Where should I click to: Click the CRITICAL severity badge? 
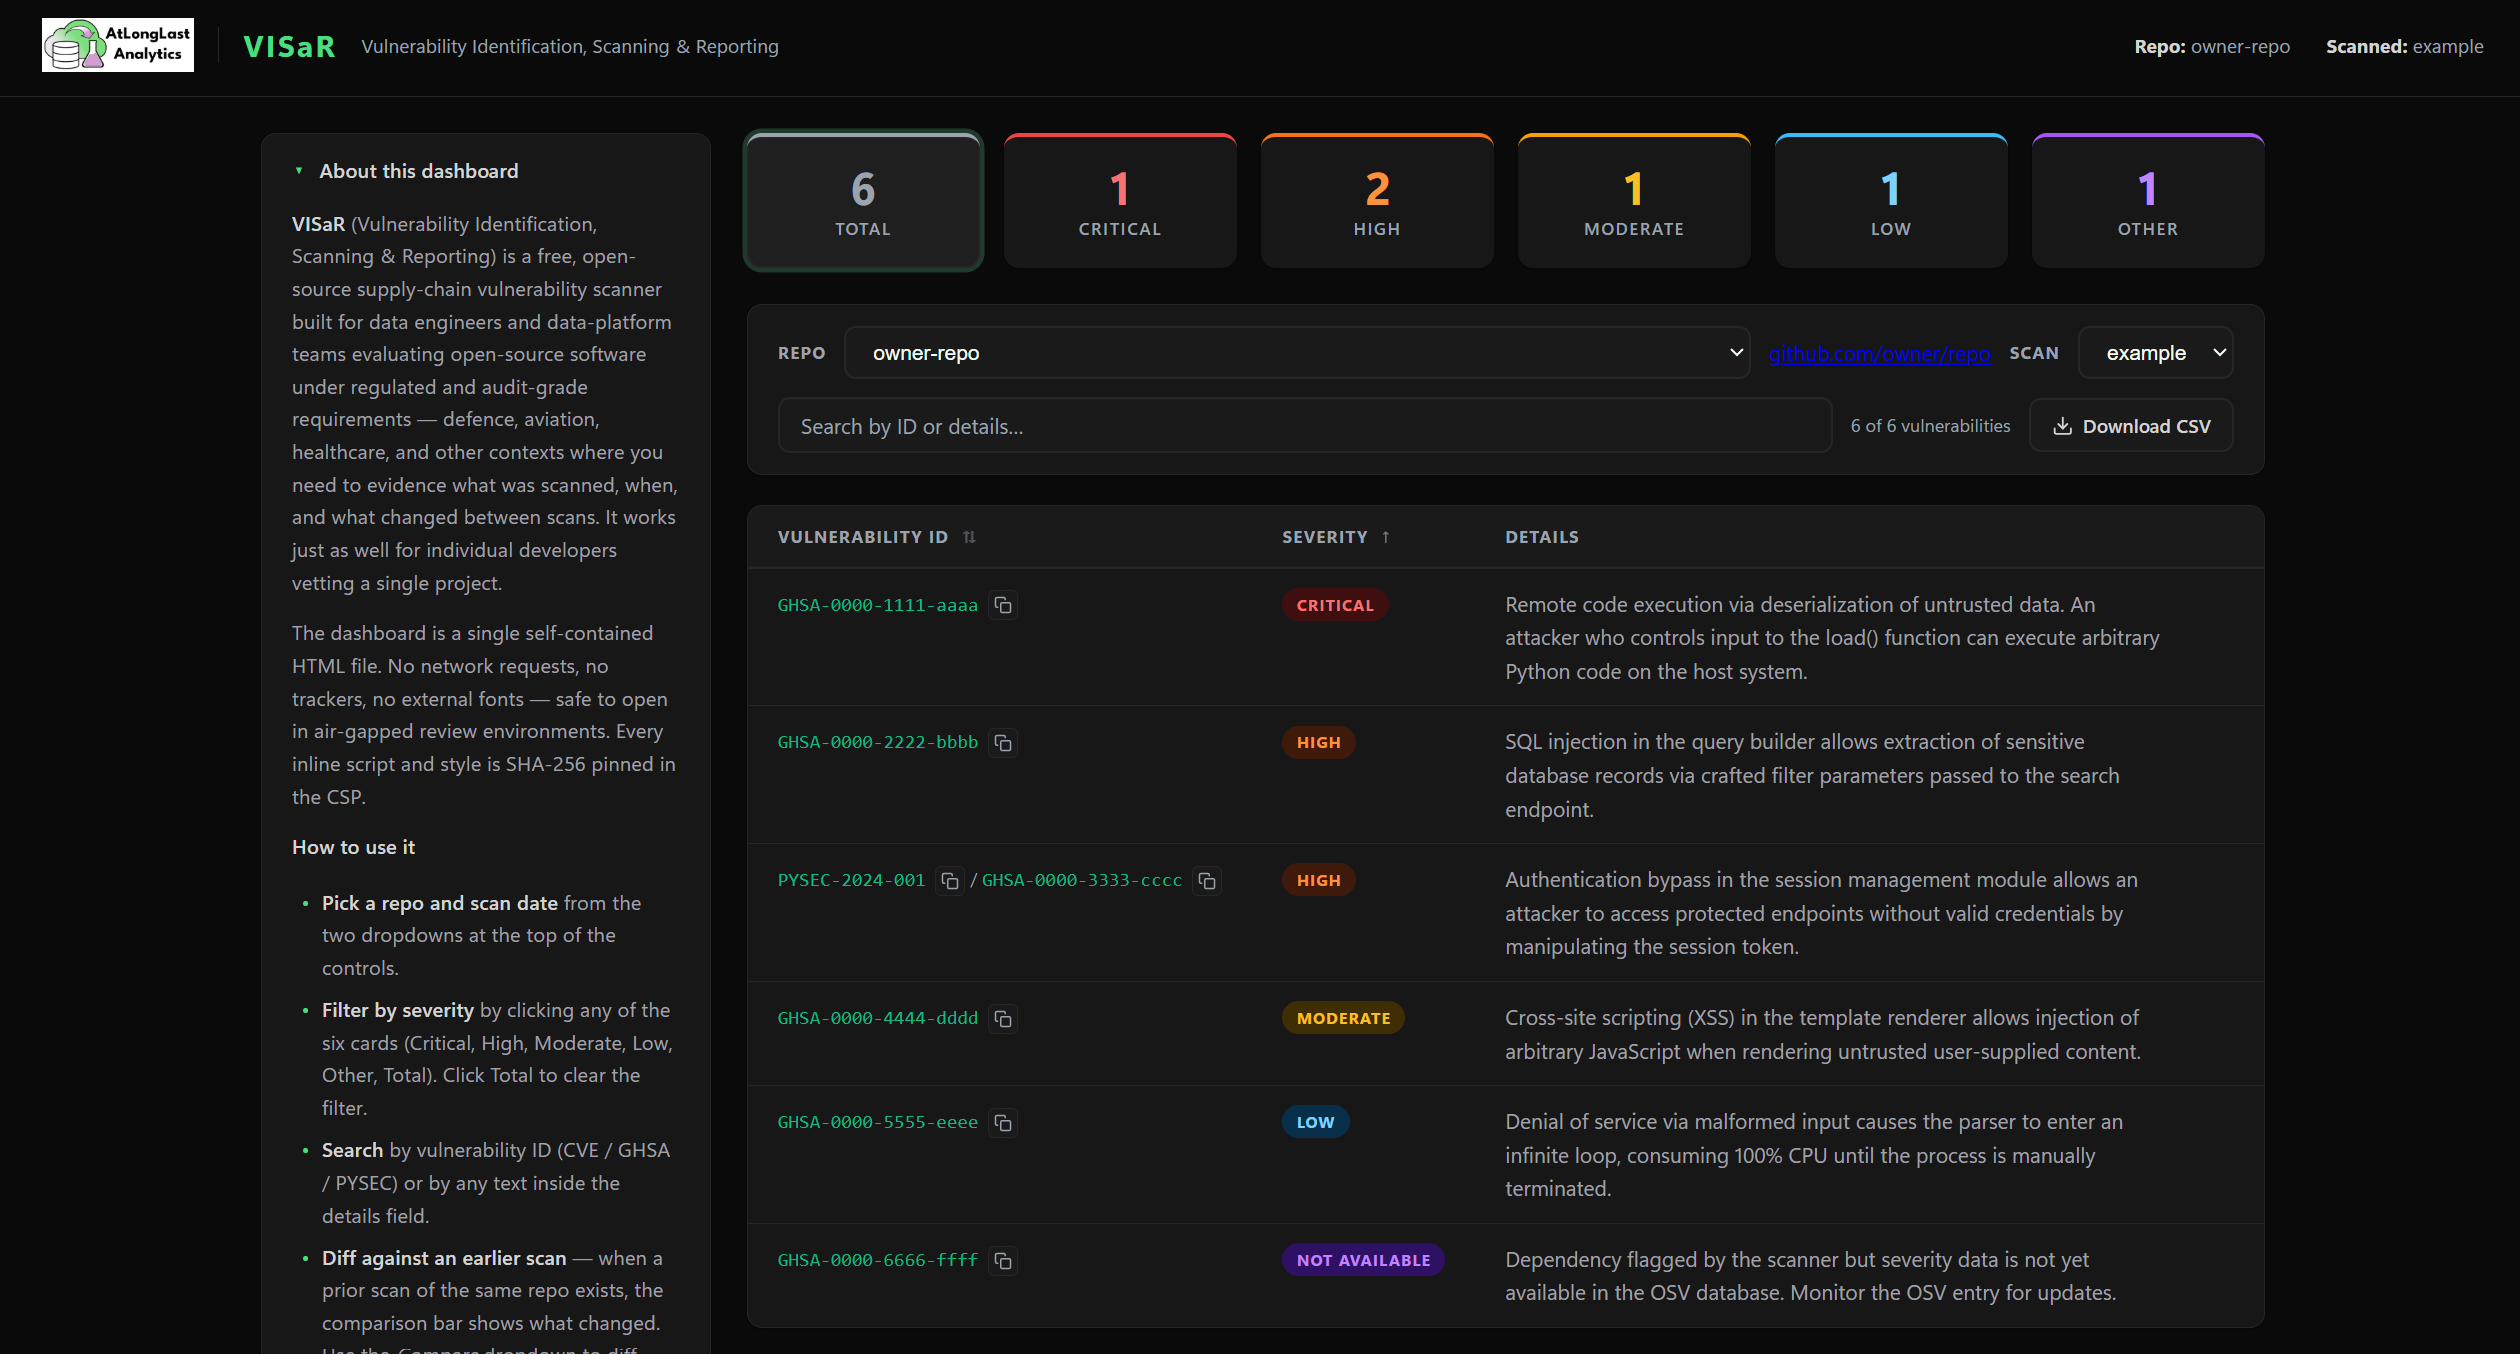[x=1335, y=605]
